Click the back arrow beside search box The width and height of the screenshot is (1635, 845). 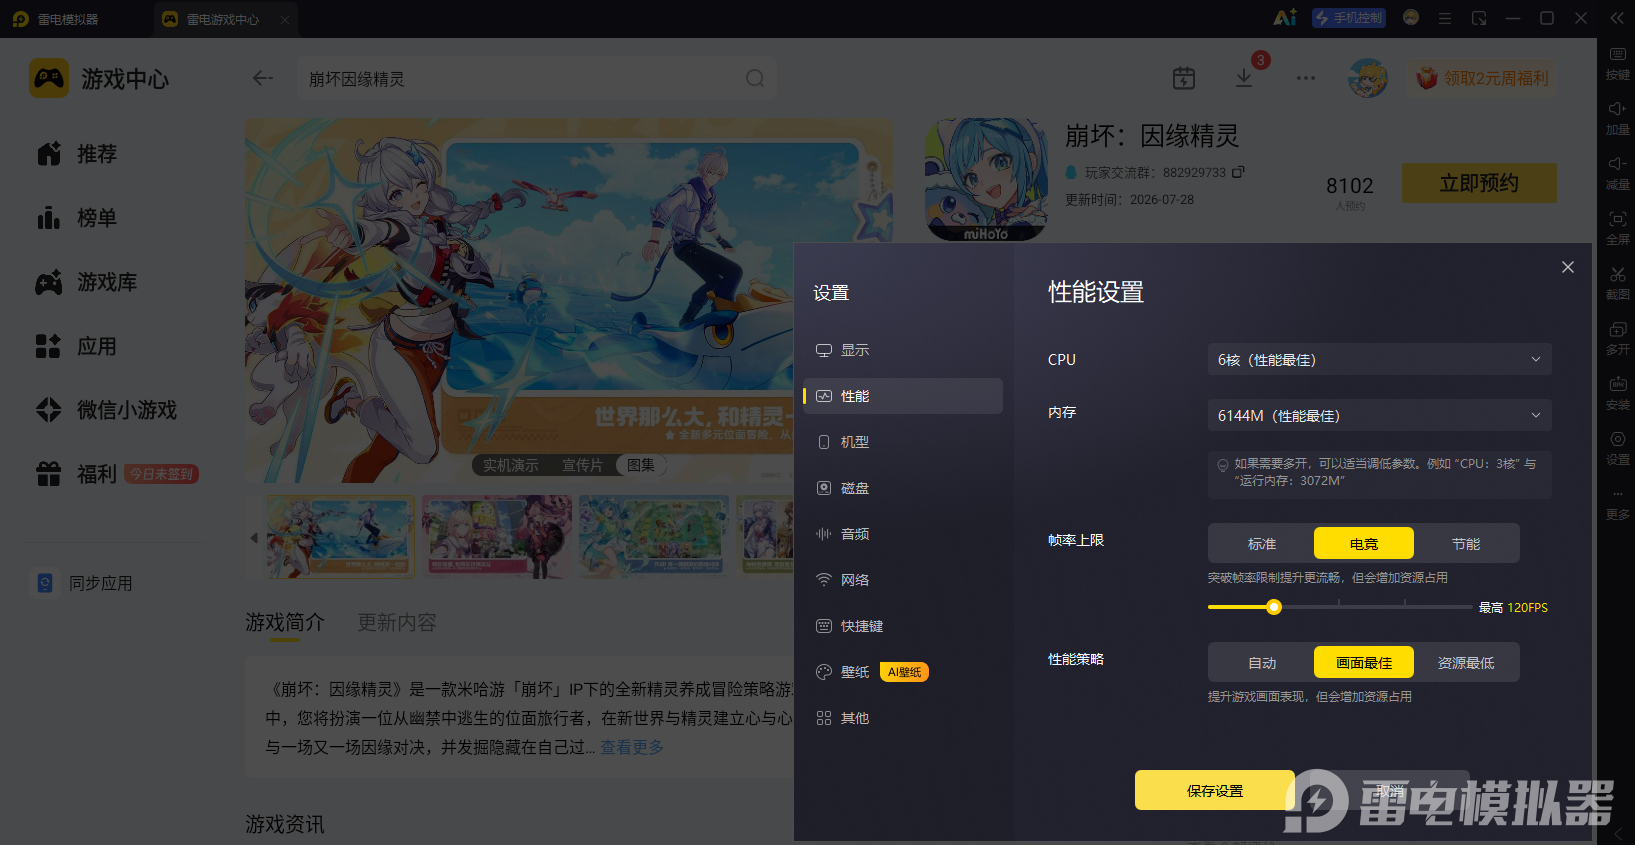[x=263, y=78]
